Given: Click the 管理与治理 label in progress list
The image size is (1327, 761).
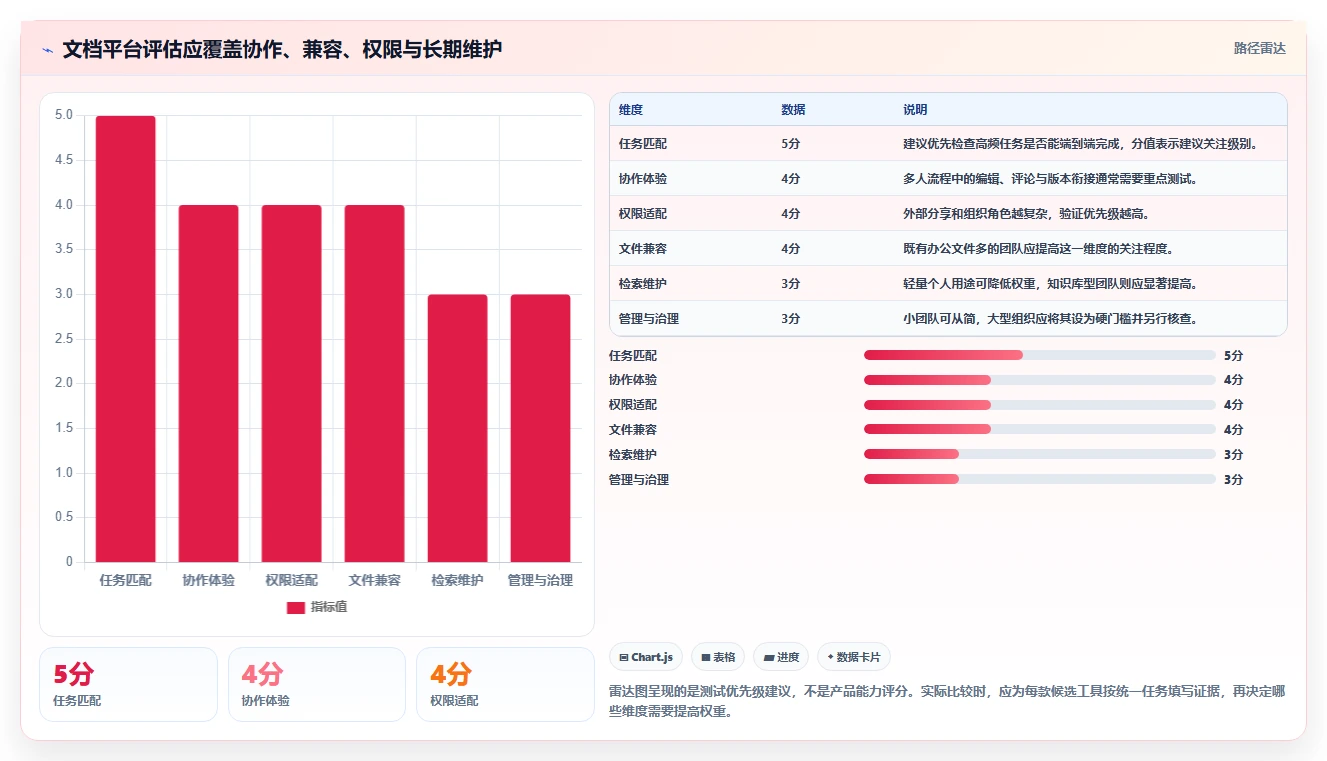Looking at the screenshot, I should coord(639,480).
